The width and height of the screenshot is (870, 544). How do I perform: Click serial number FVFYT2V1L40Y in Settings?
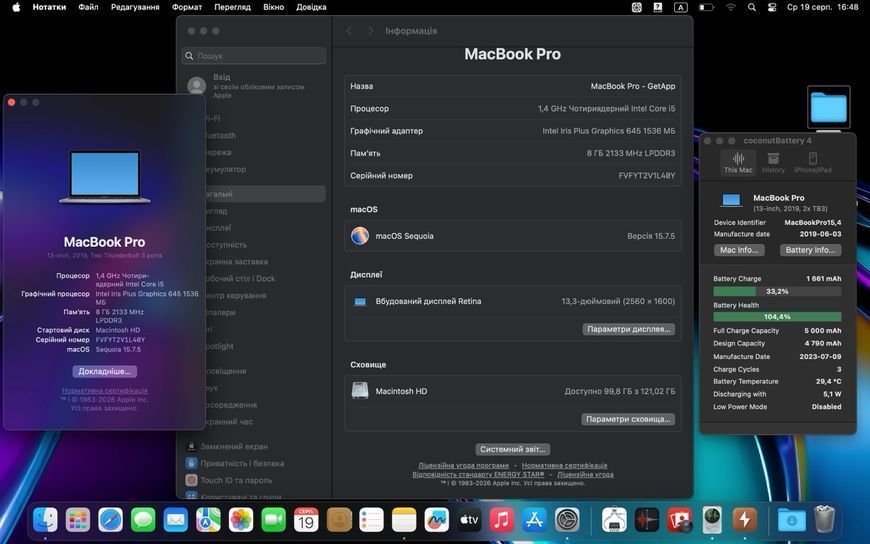click(646, 175)
